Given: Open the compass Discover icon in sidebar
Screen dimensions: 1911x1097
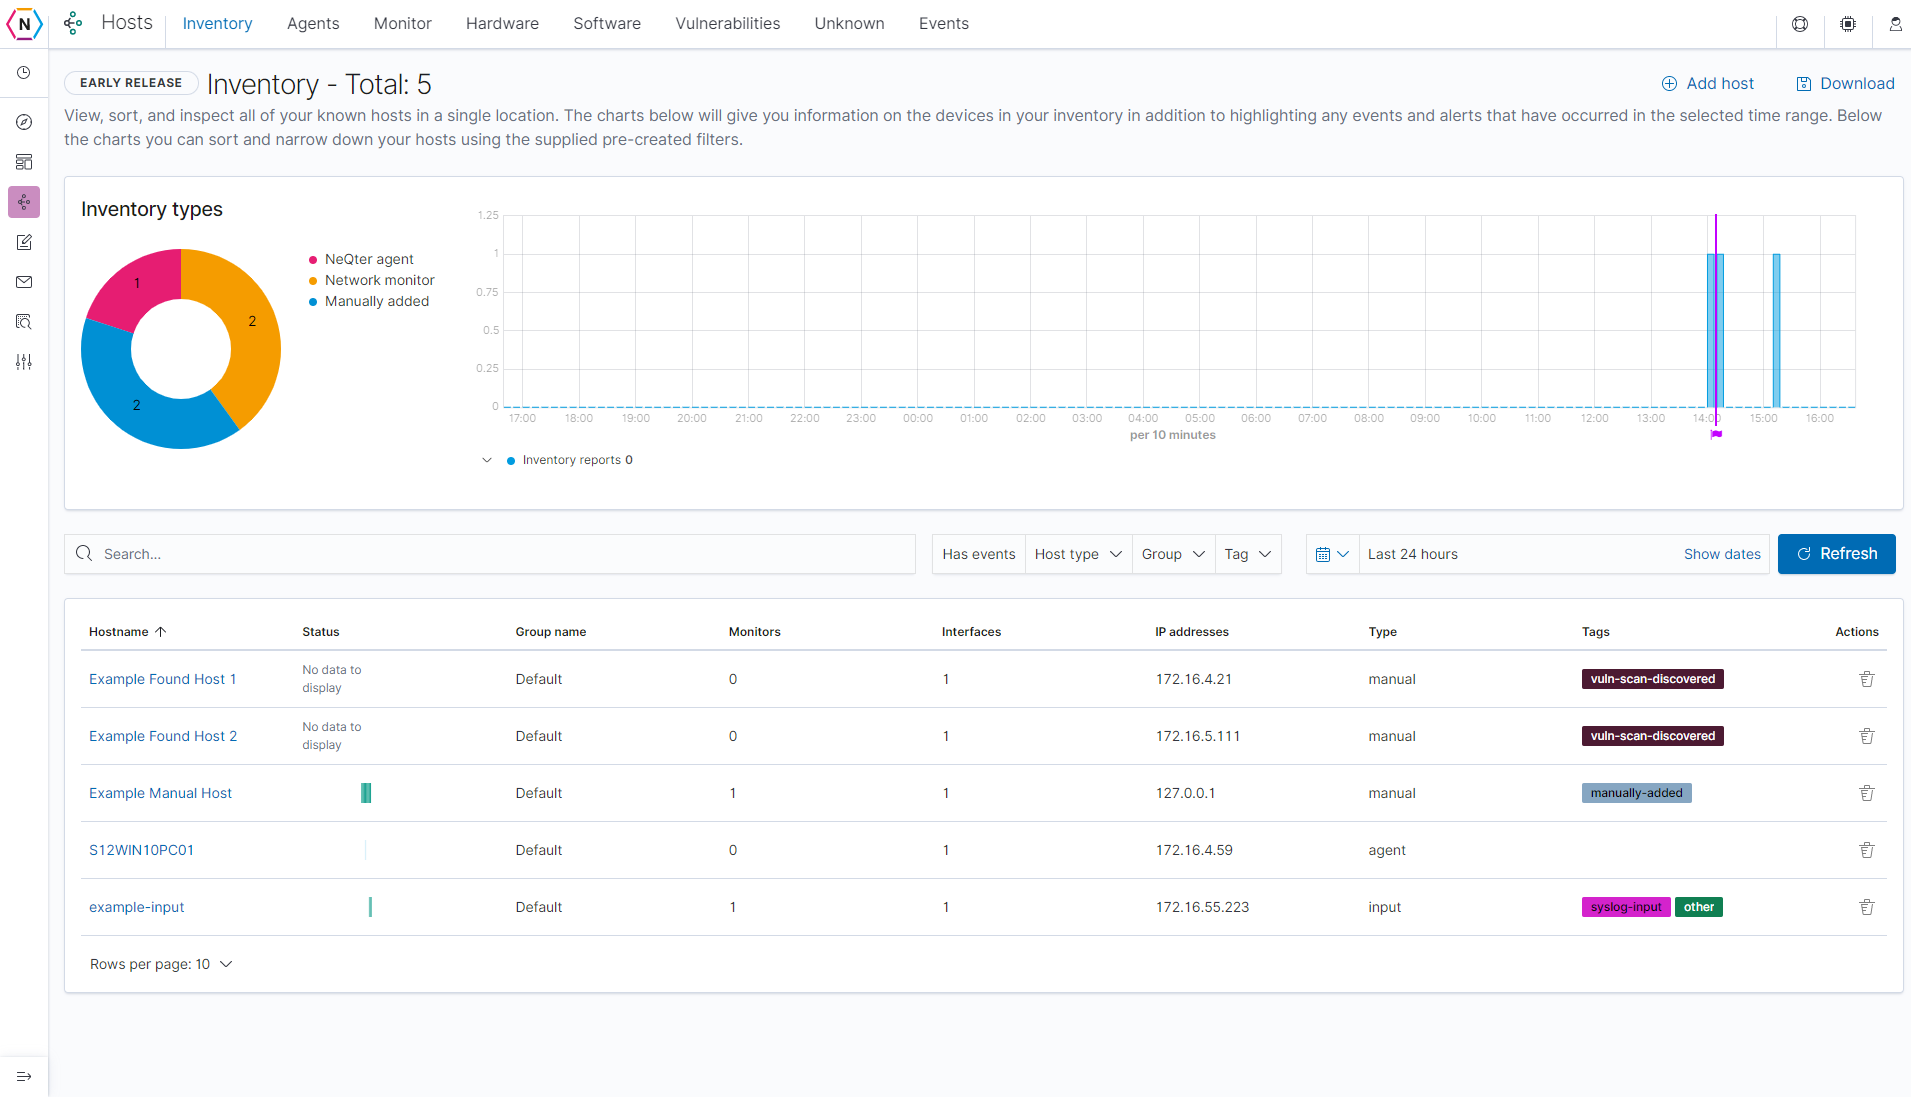Looking at the screenshot, I should (x=24, y=122).
